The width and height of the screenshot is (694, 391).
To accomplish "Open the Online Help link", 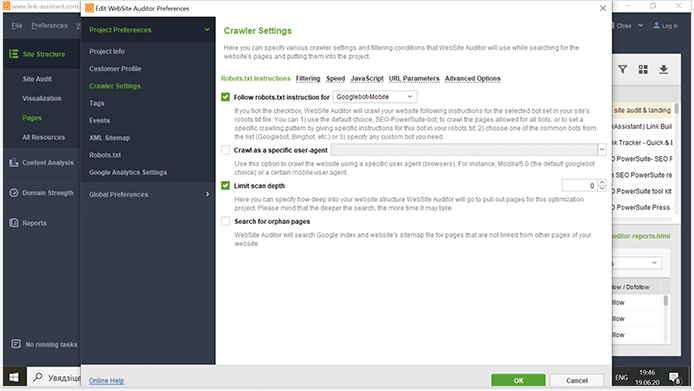I will [106, 380].
